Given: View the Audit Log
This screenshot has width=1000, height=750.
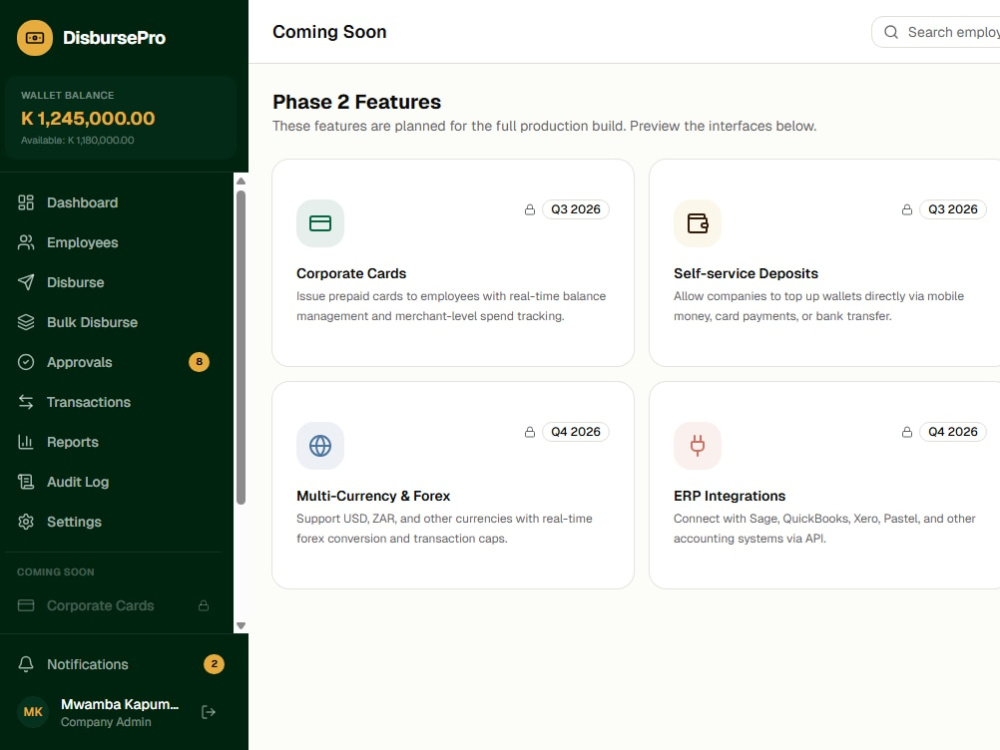Looking at the screenshot, I should tap(114, 482).
